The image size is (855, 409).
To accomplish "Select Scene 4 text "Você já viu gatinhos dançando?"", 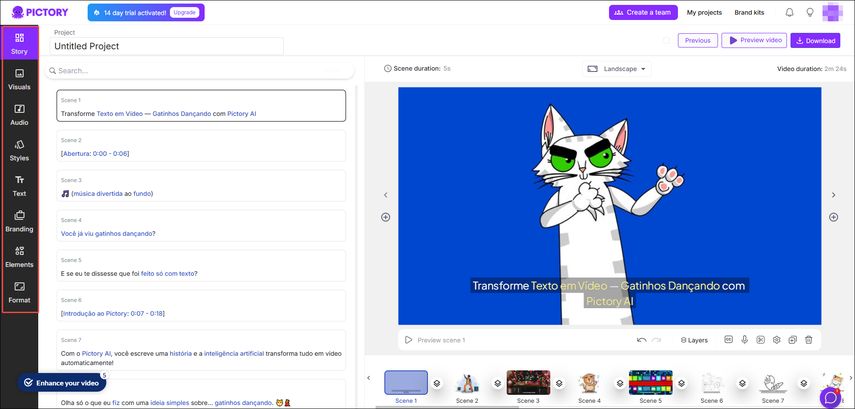I will tap(108, 233).
